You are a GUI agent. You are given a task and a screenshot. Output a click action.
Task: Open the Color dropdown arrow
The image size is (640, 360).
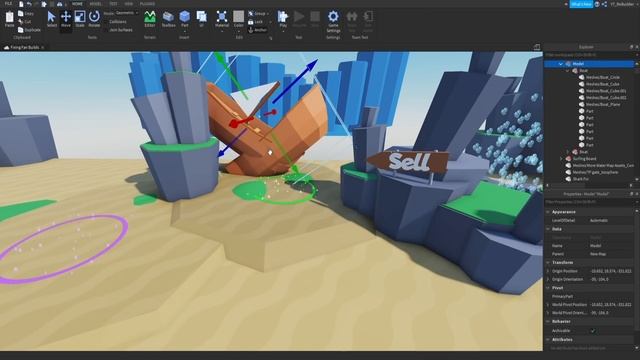(x=239, y=30)
